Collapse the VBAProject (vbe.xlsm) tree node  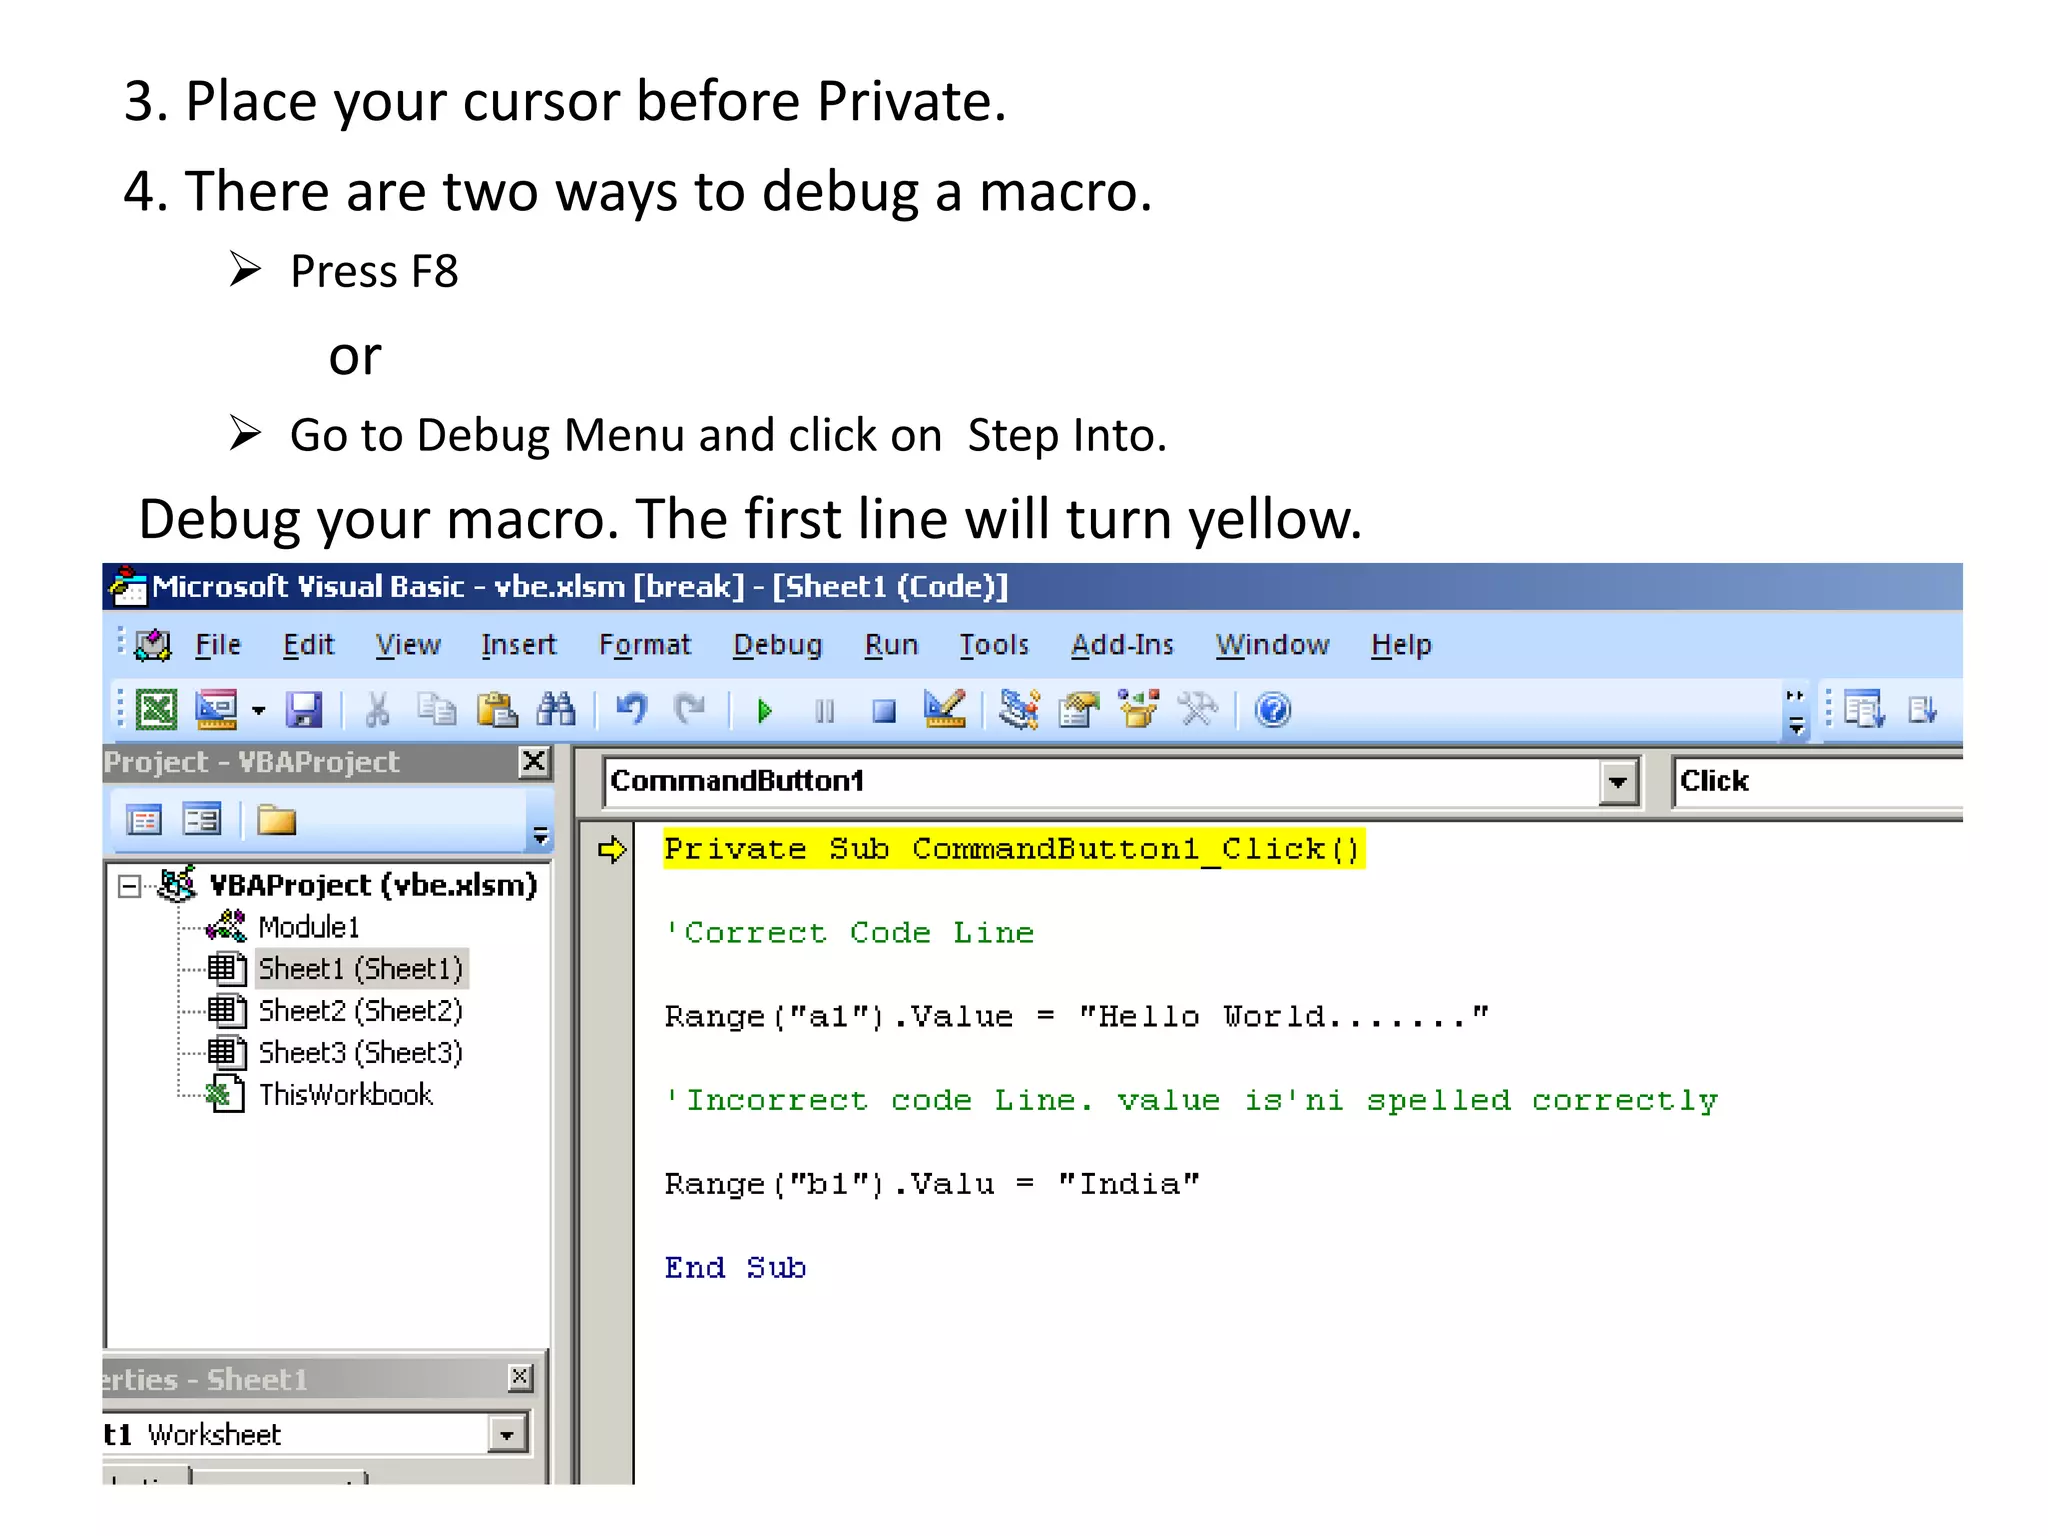[x=129, y=886]
